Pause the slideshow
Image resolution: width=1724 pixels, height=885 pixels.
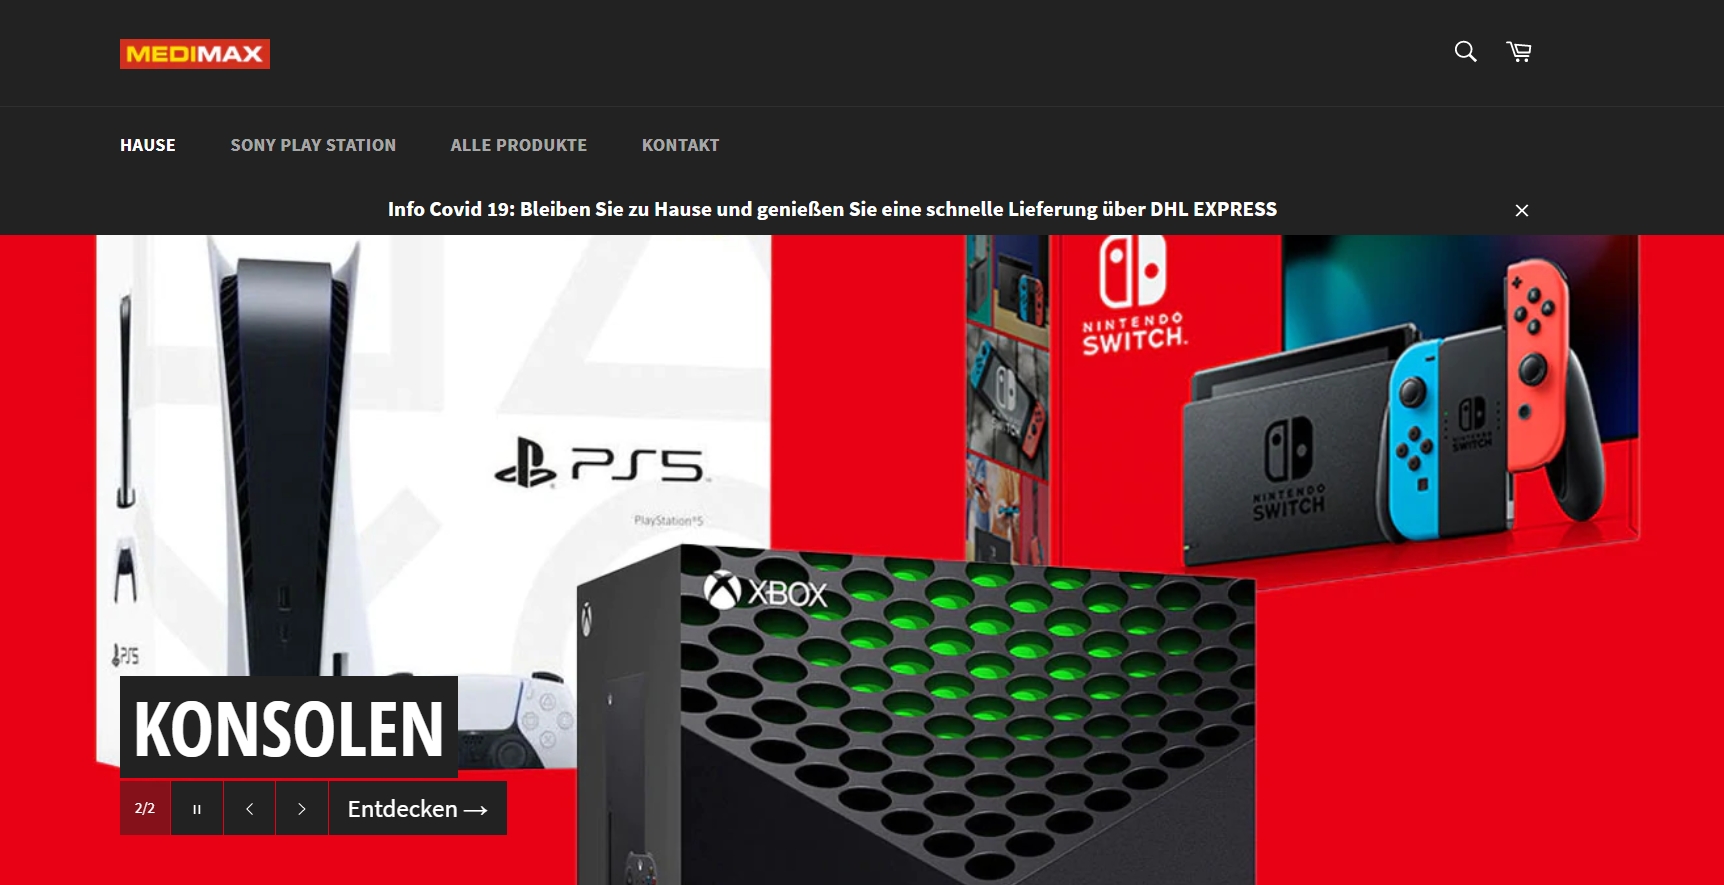tap(197, 808)
